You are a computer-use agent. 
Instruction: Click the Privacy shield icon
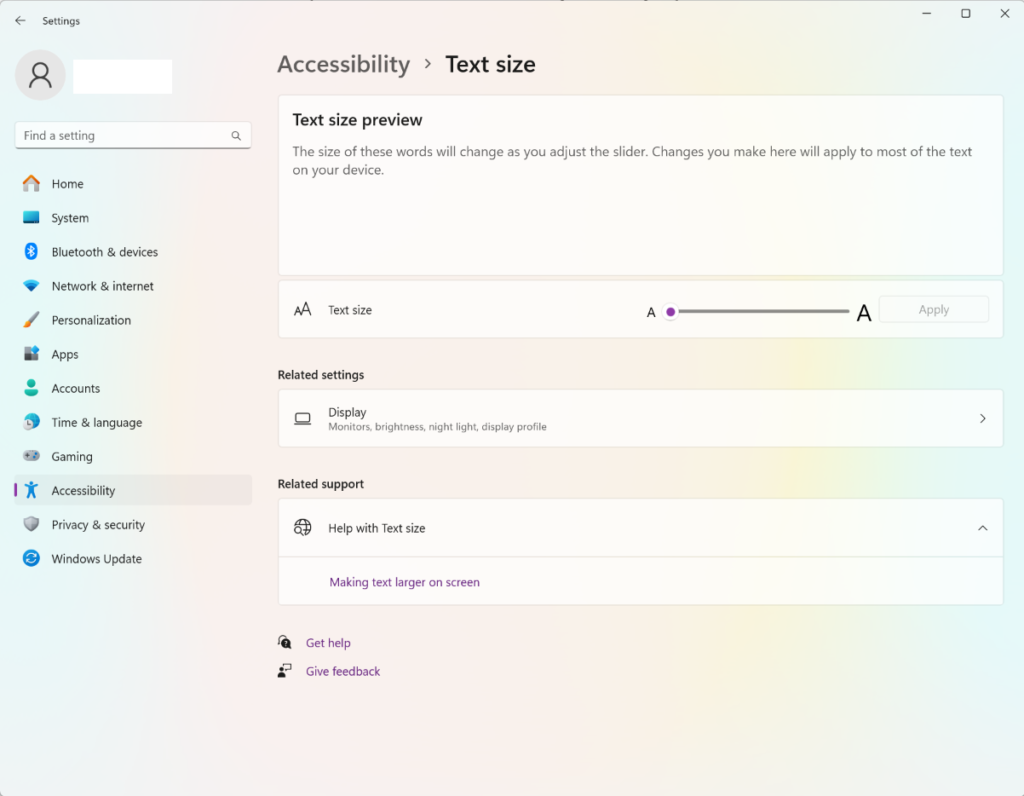pyautogui.click(x=31, y=524)
